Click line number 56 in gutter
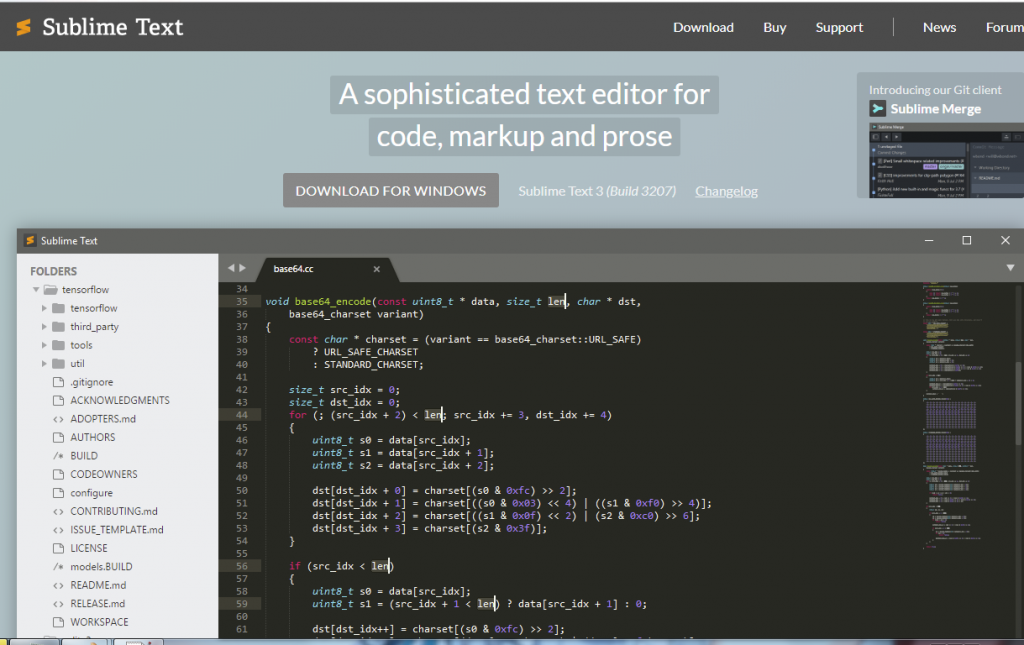1024x645 pixels. click(x=242, y=566)
